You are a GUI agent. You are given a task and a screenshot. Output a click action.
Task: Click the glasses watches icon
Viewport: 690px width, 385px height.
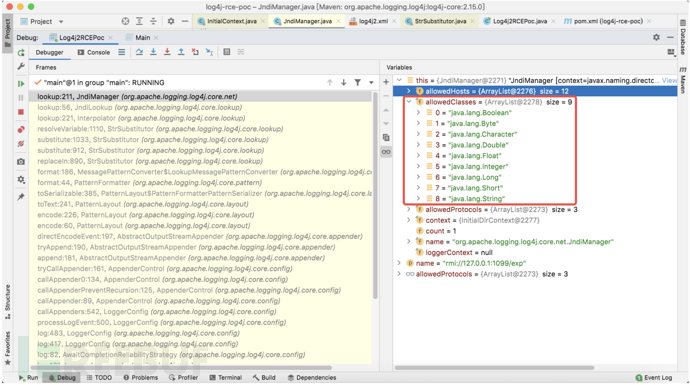(386, 152)
